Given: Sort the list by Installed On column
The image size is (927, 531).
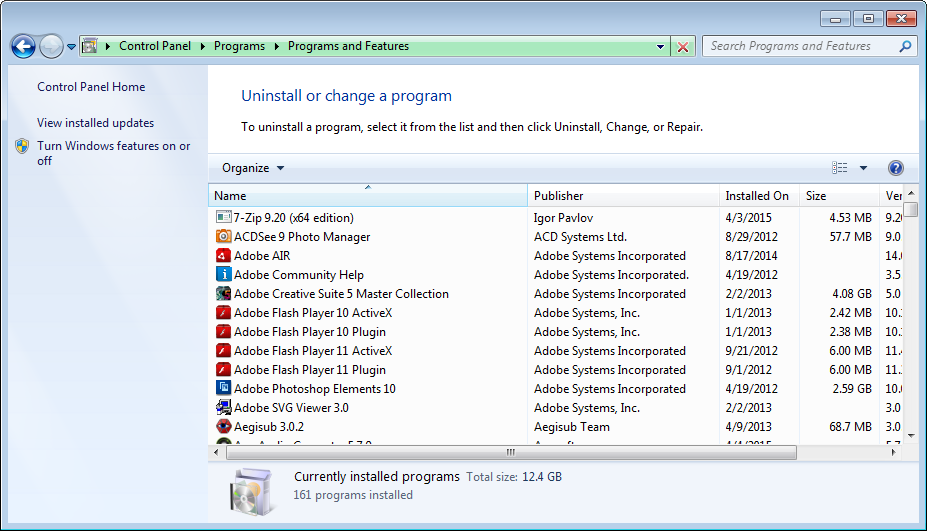Looking at the screenshot, I should (759, 196).
